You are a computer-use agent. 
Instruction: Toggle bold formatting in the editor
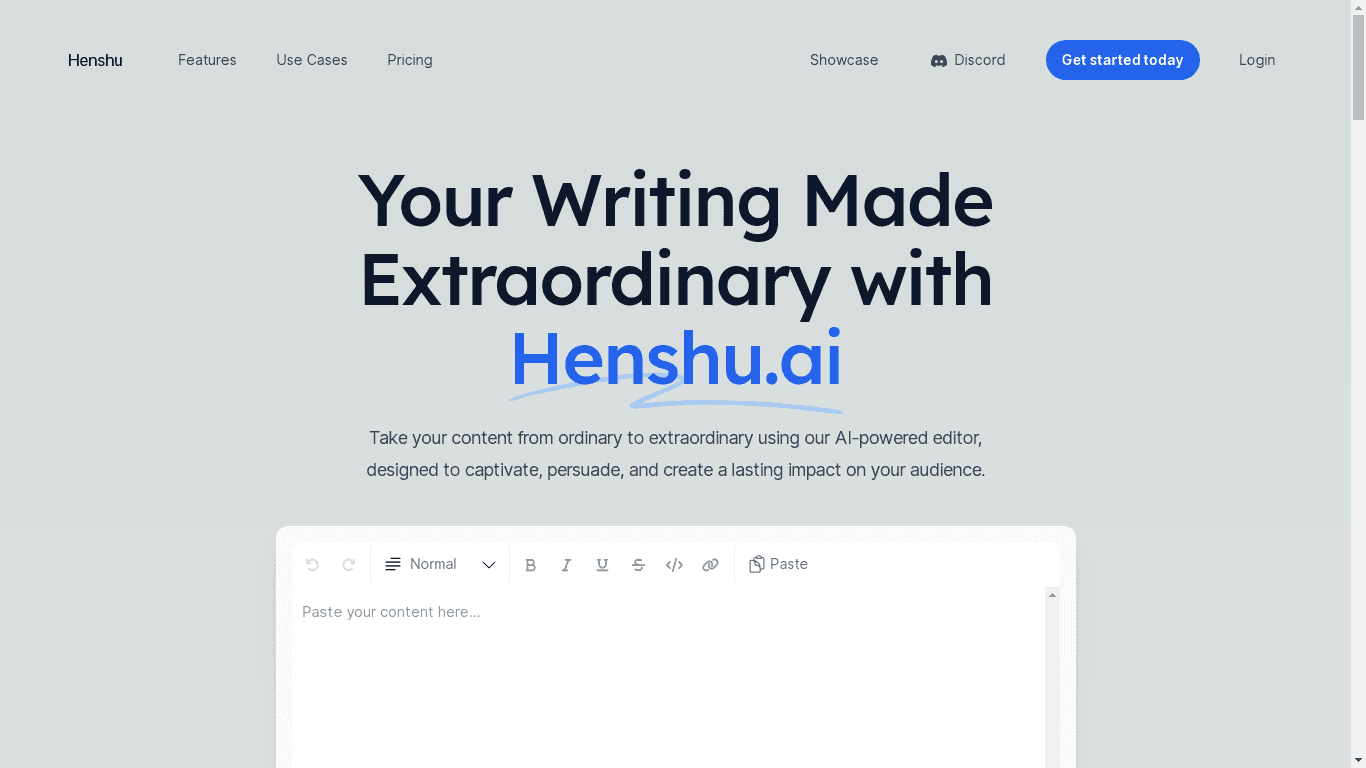(x=531, y=565)
